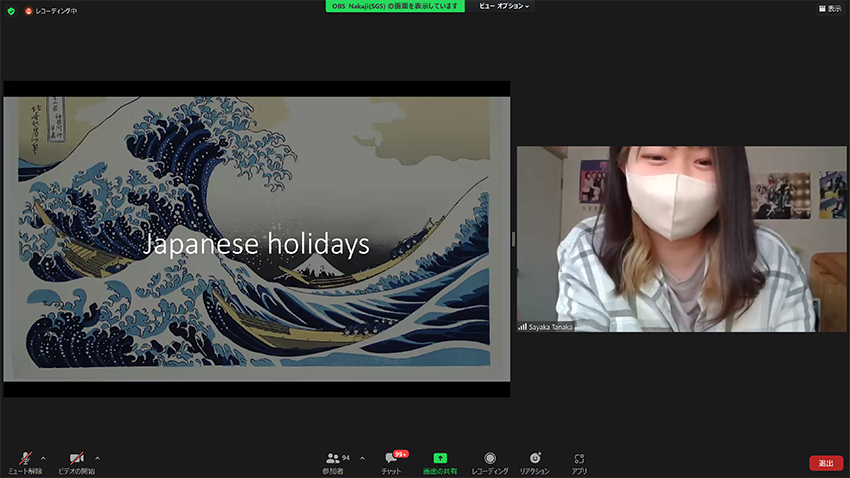Click the 99+ chat notification badge
The width and height of the screenshot is (850, 478).
pyautogui.click(x=401, y=454)
